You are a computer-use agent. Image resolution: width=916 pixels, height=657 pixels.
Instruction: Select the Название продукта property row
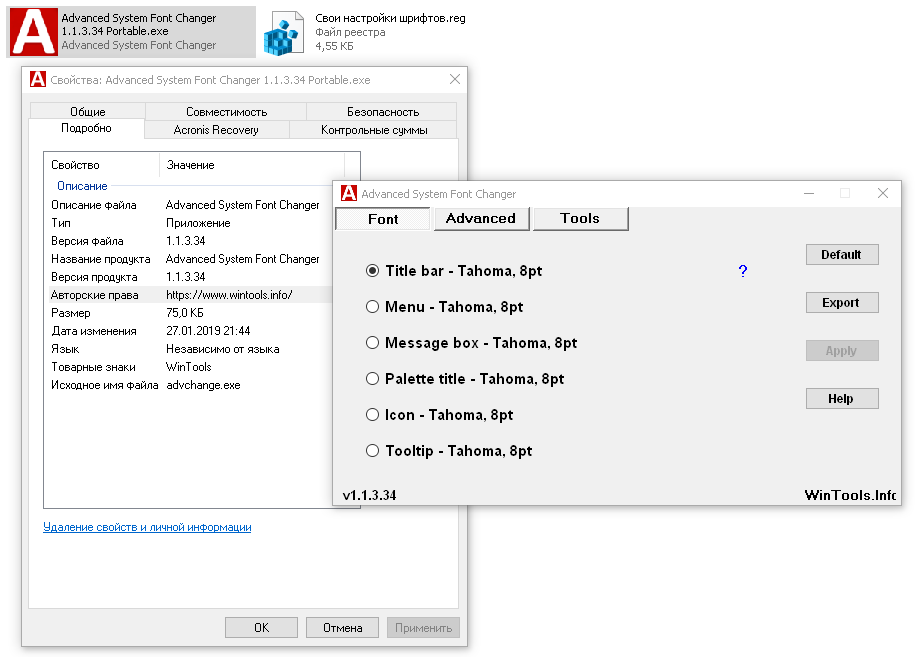[188, 259]
